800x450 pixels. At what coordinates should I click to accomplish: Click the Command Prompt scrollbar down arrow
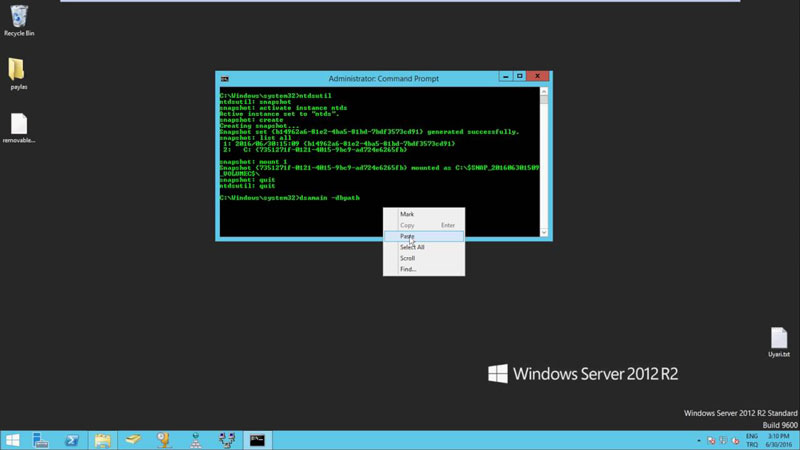(x=544, y=233)
